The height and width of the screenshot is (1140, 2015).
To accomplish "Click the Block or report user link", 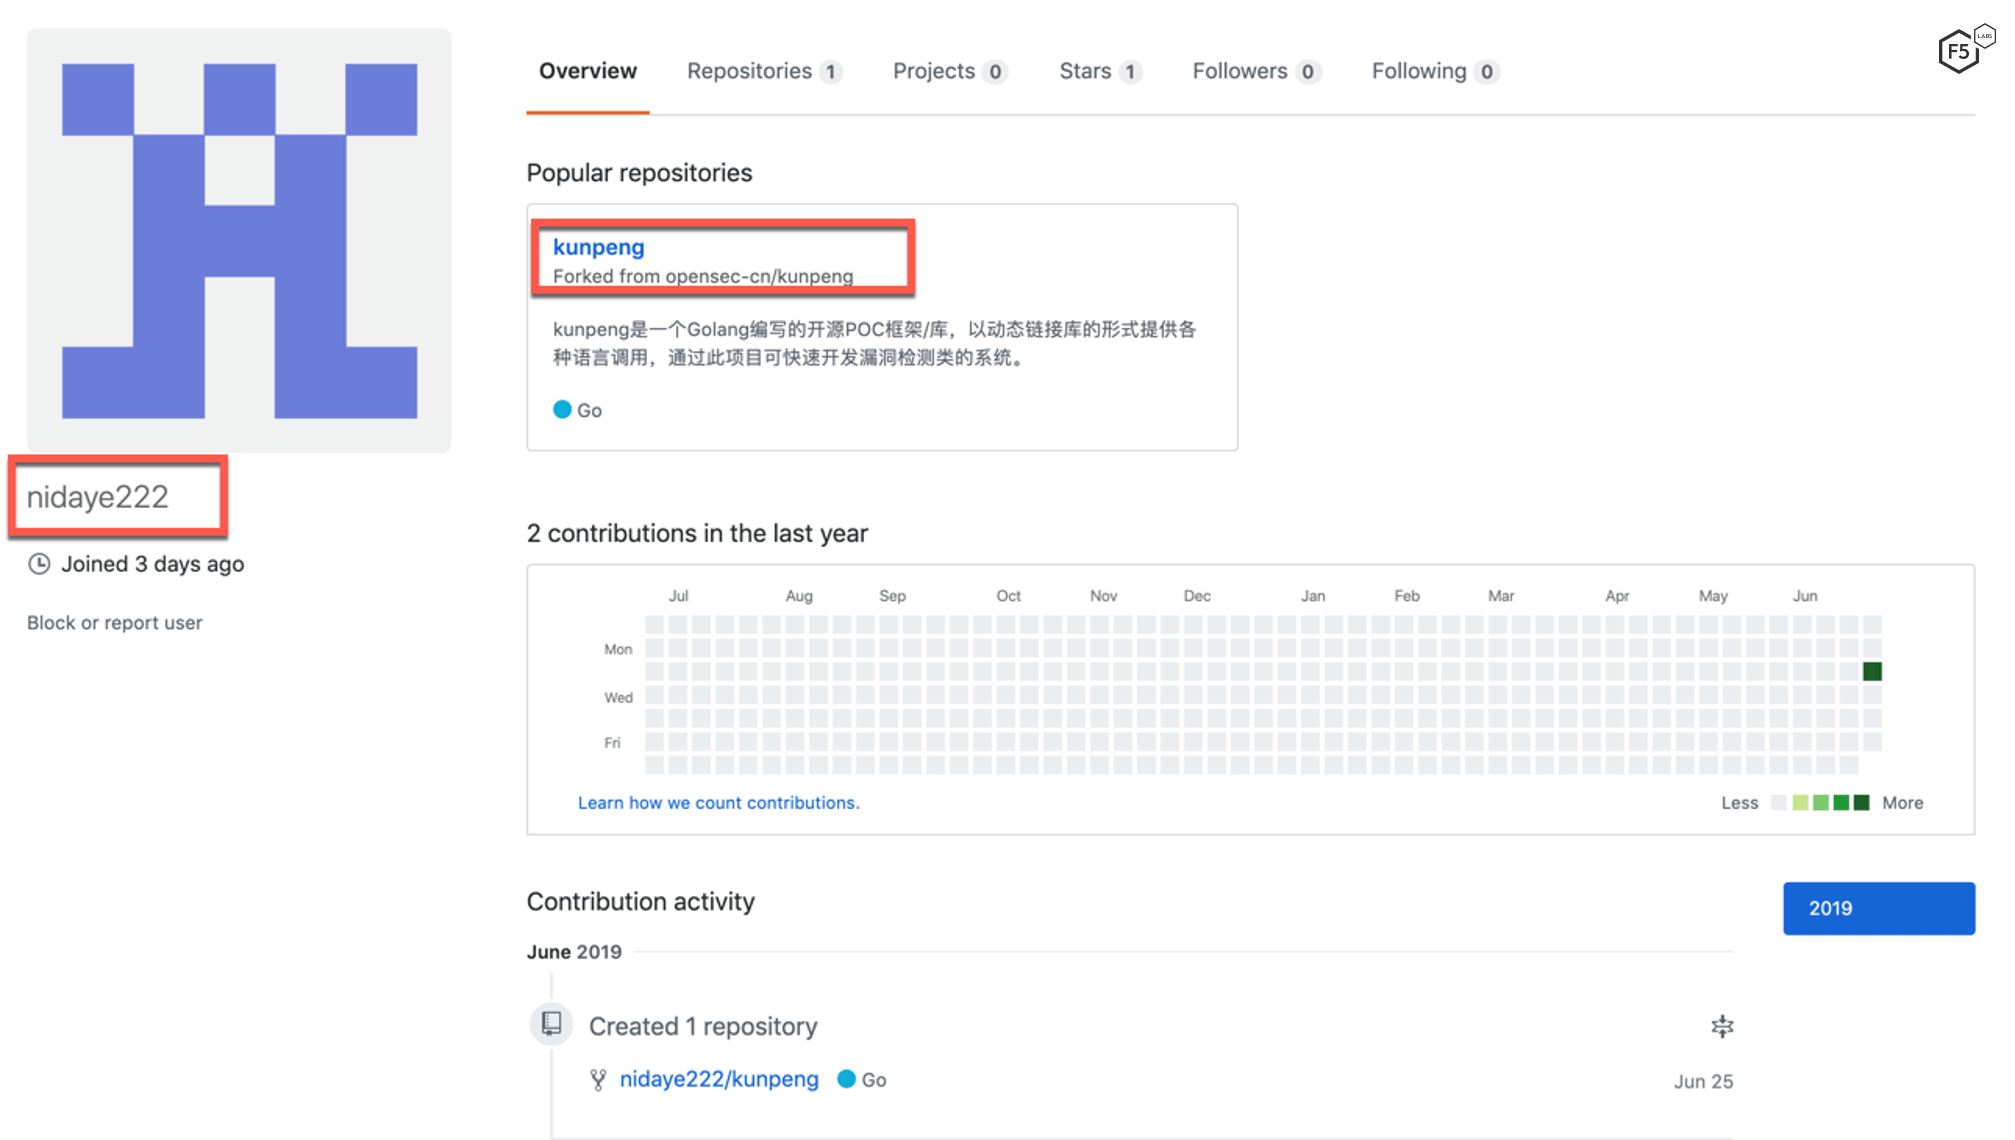I will click(115, 623).
